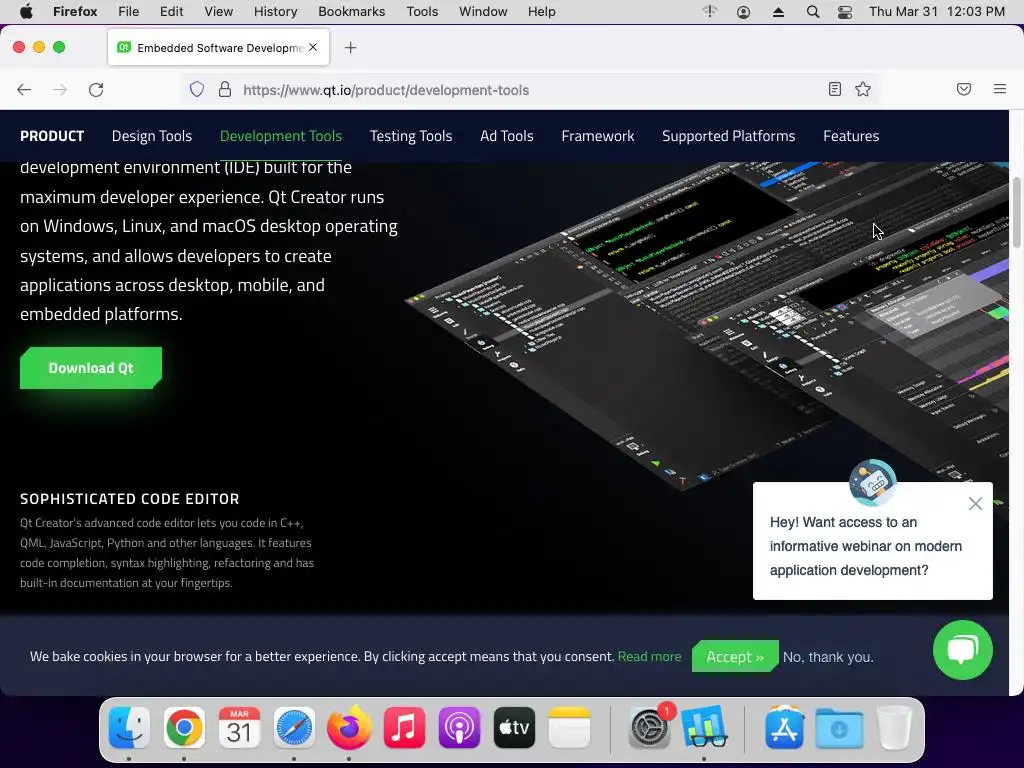
Task: Open the Edit menu
Action: (x=172, y=12)
